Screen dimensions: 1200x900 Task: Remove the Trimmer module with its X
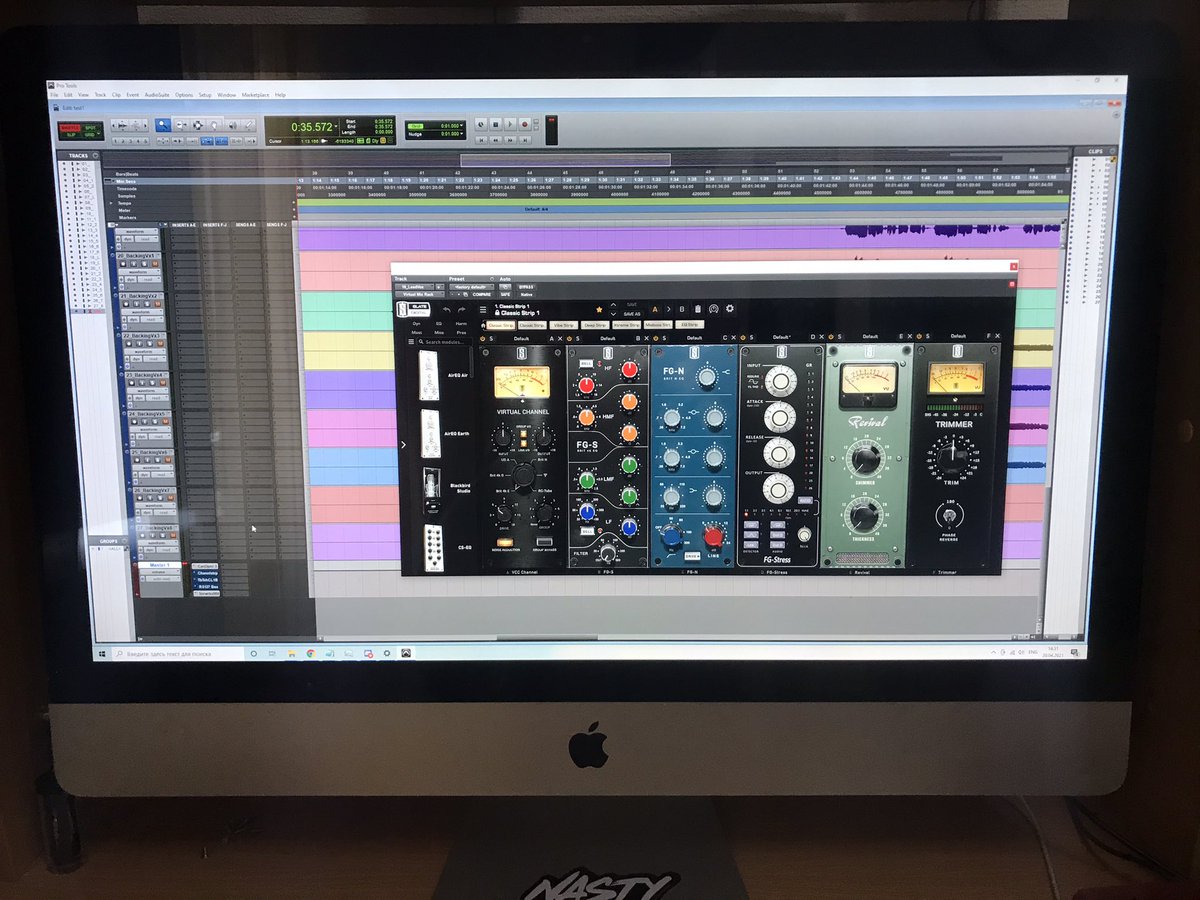click(997, 336)
